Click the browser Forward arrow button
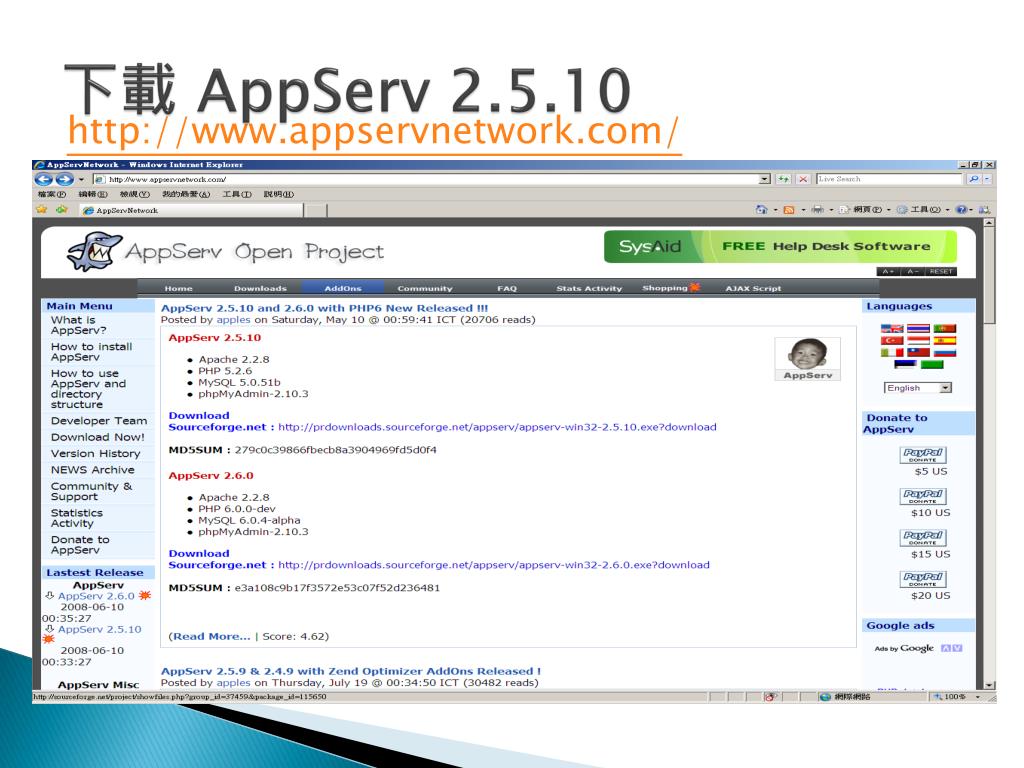 64,179
